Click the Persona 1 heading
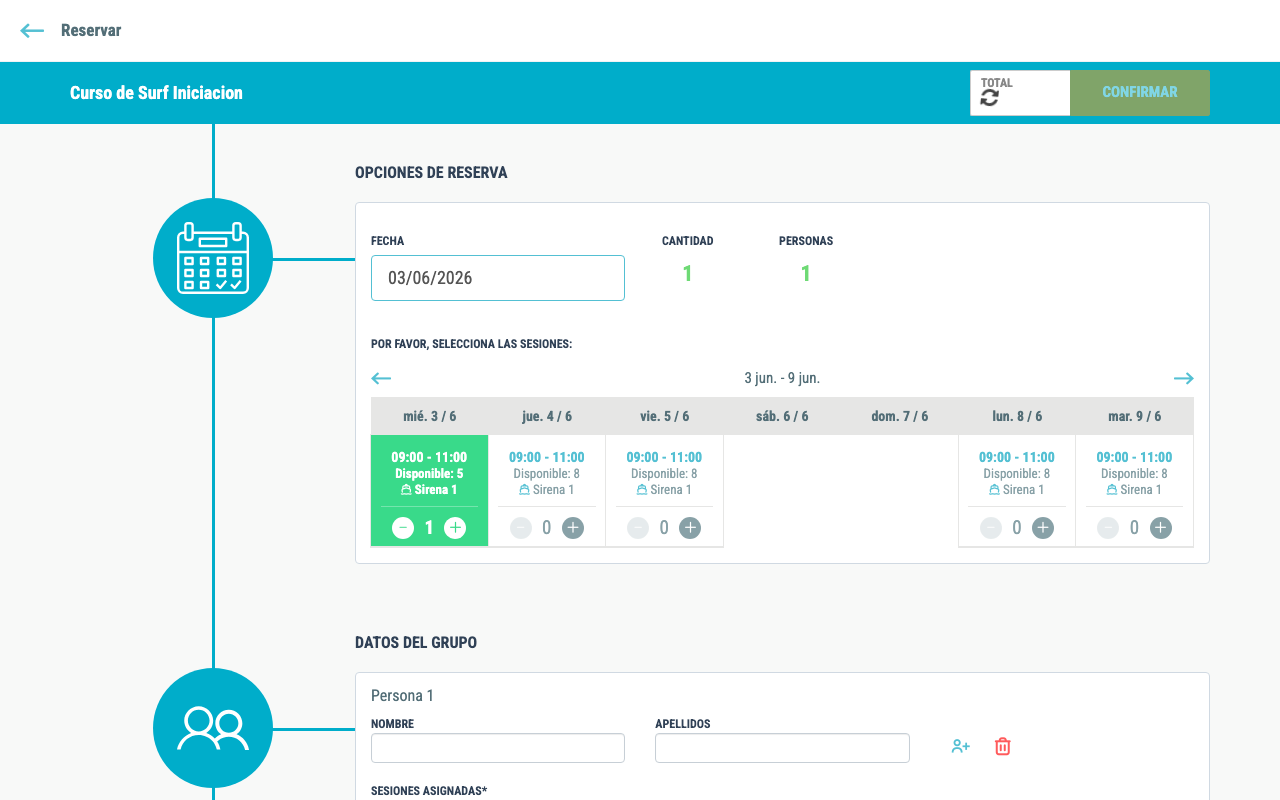The width and height of the screenshot is (1280, 800). (x=402, y=696)
